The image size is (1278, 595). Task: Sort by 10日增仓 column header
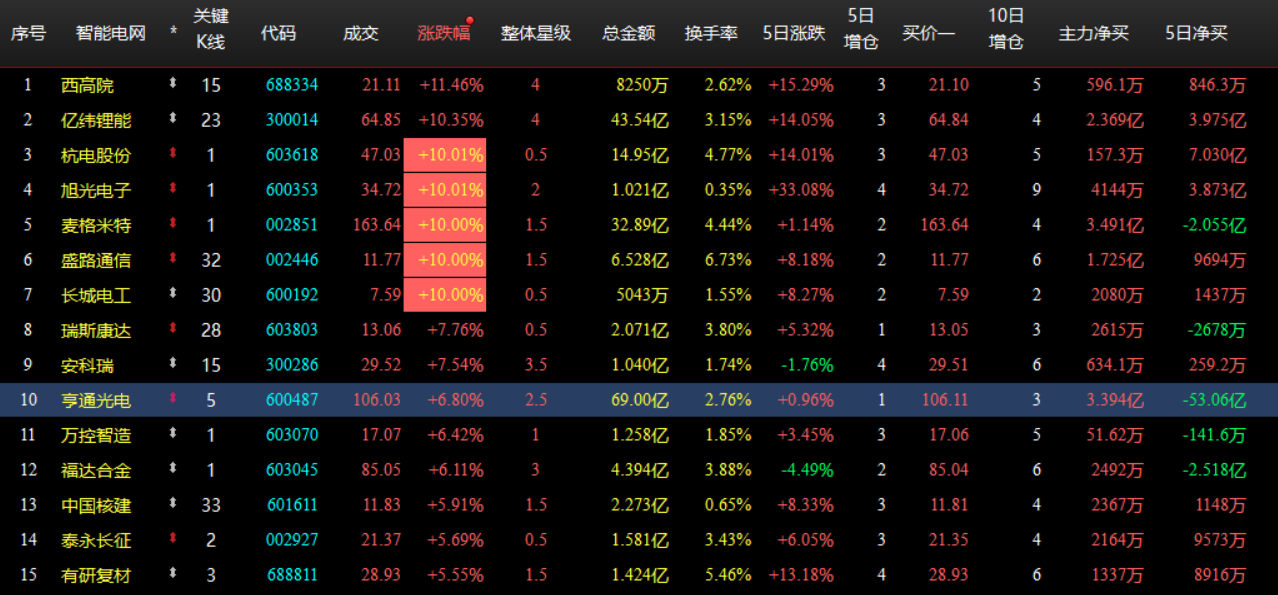coord(1006,30)
